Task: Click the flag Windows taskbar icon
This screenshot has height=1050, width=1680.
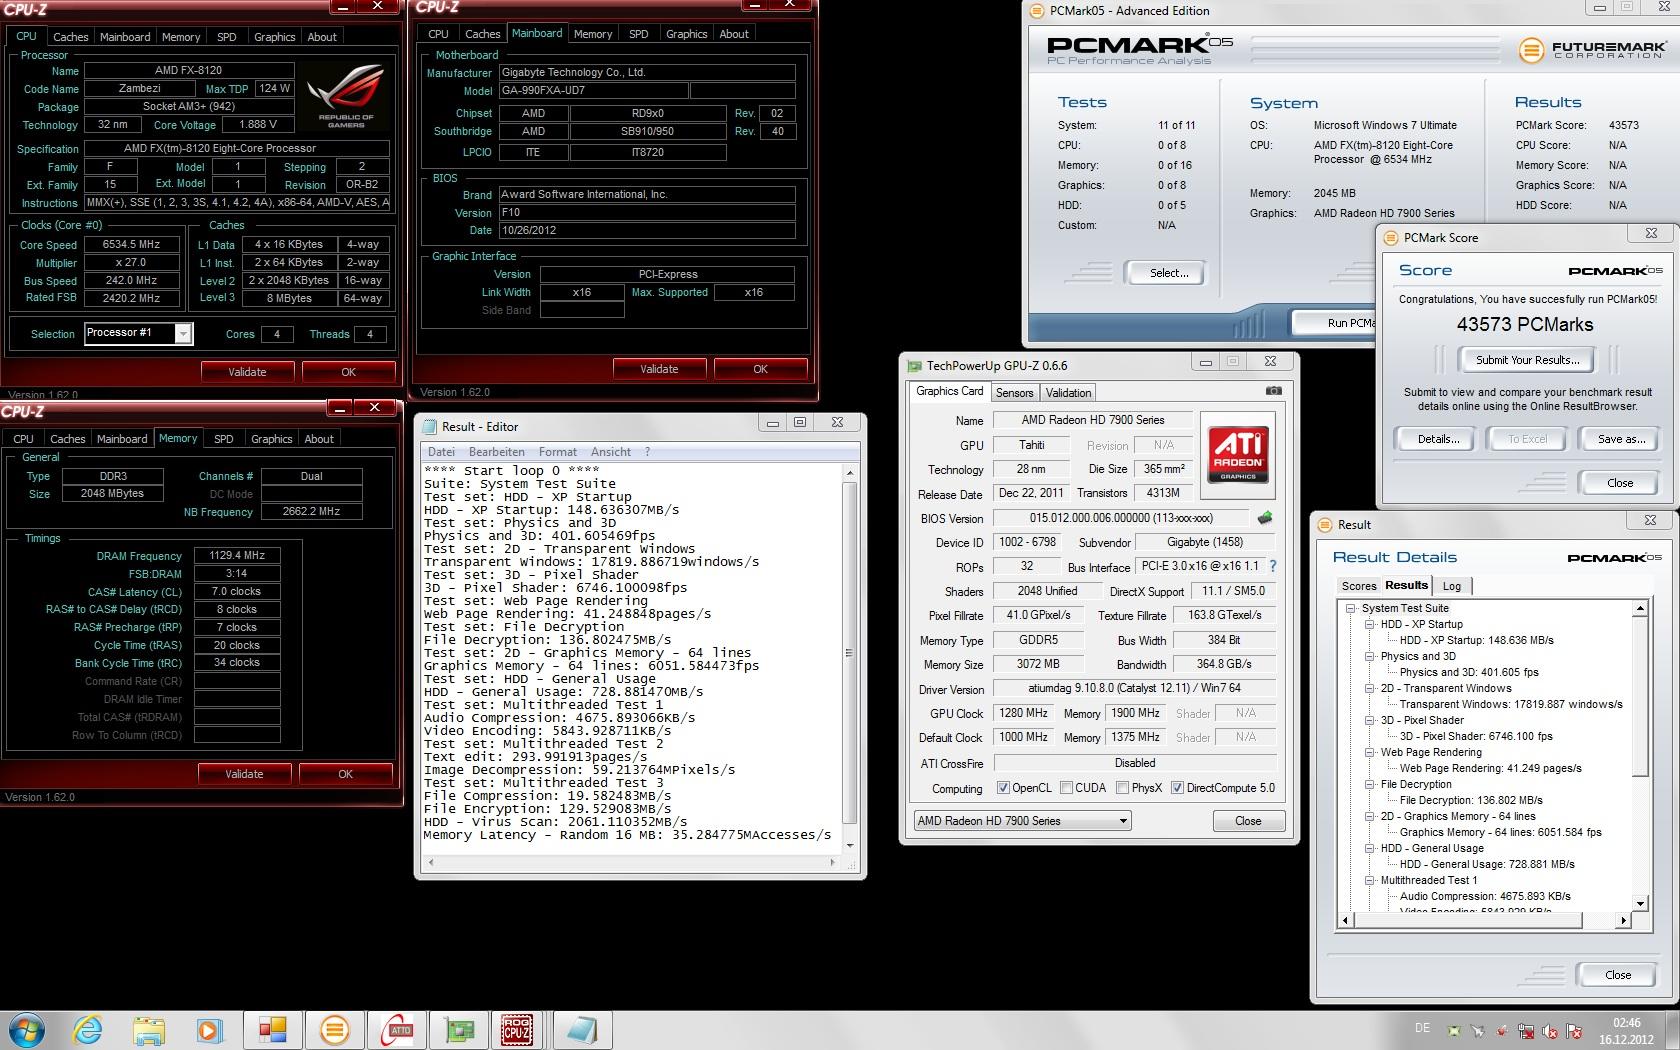Action: (271, 1030)
